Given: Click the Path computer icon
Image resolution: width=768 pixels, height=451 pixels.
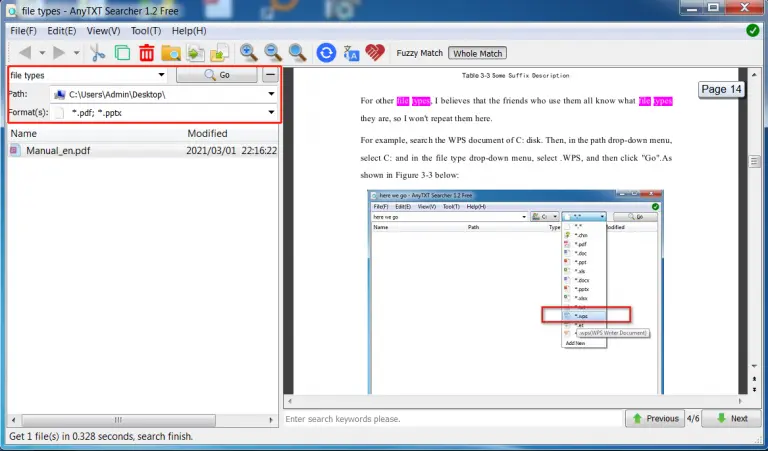Looking at the screenshot, I should [60, 95].
